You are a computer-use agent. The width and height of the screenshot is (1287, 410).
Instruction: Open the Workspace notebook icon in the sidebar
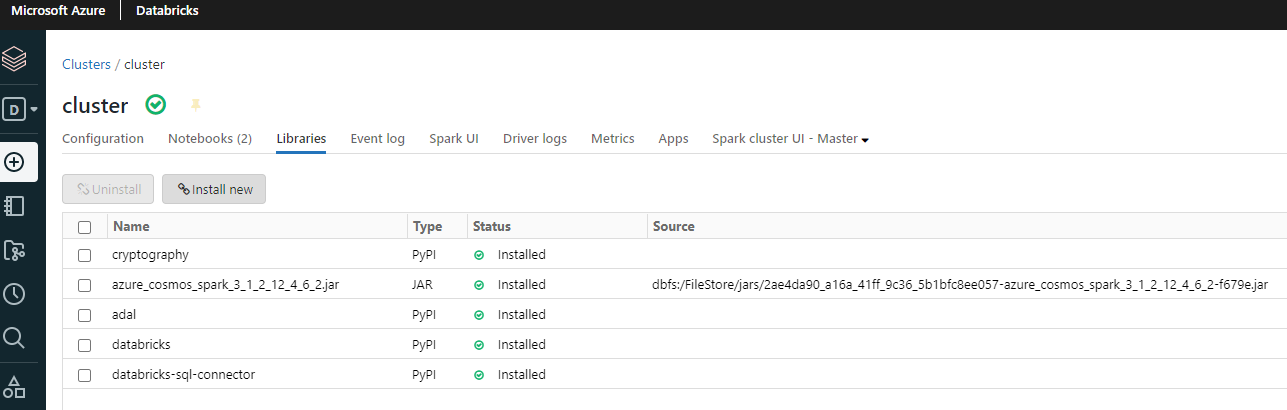14,205
